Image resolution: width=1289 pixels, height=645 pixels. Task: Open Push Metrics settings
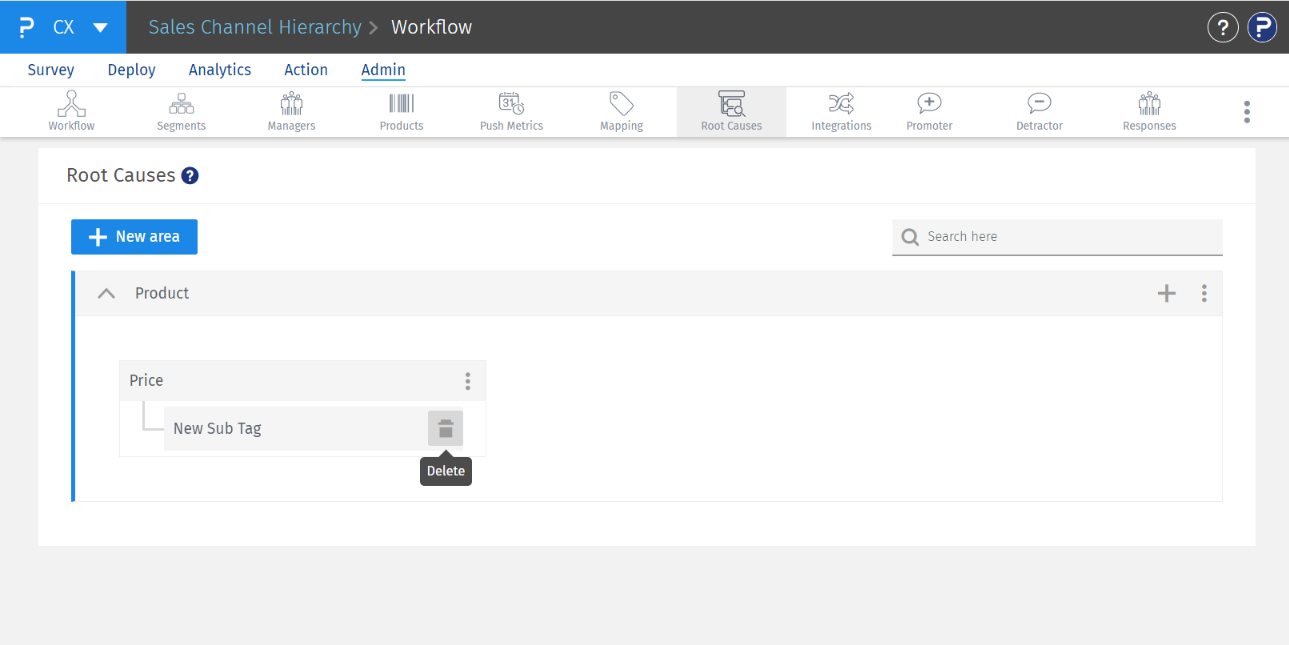511,111
